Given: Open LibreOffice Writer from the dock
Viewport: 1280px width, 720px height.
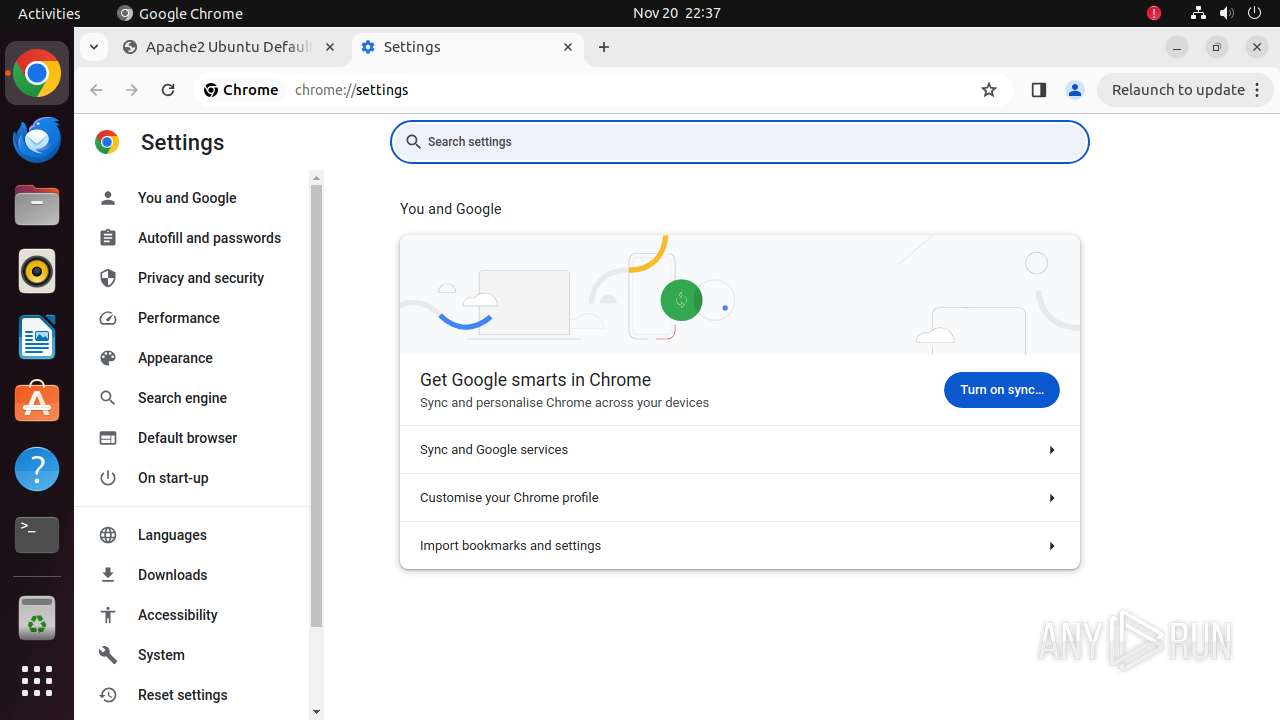Looking at the screenshot, I should click(37, 337).
